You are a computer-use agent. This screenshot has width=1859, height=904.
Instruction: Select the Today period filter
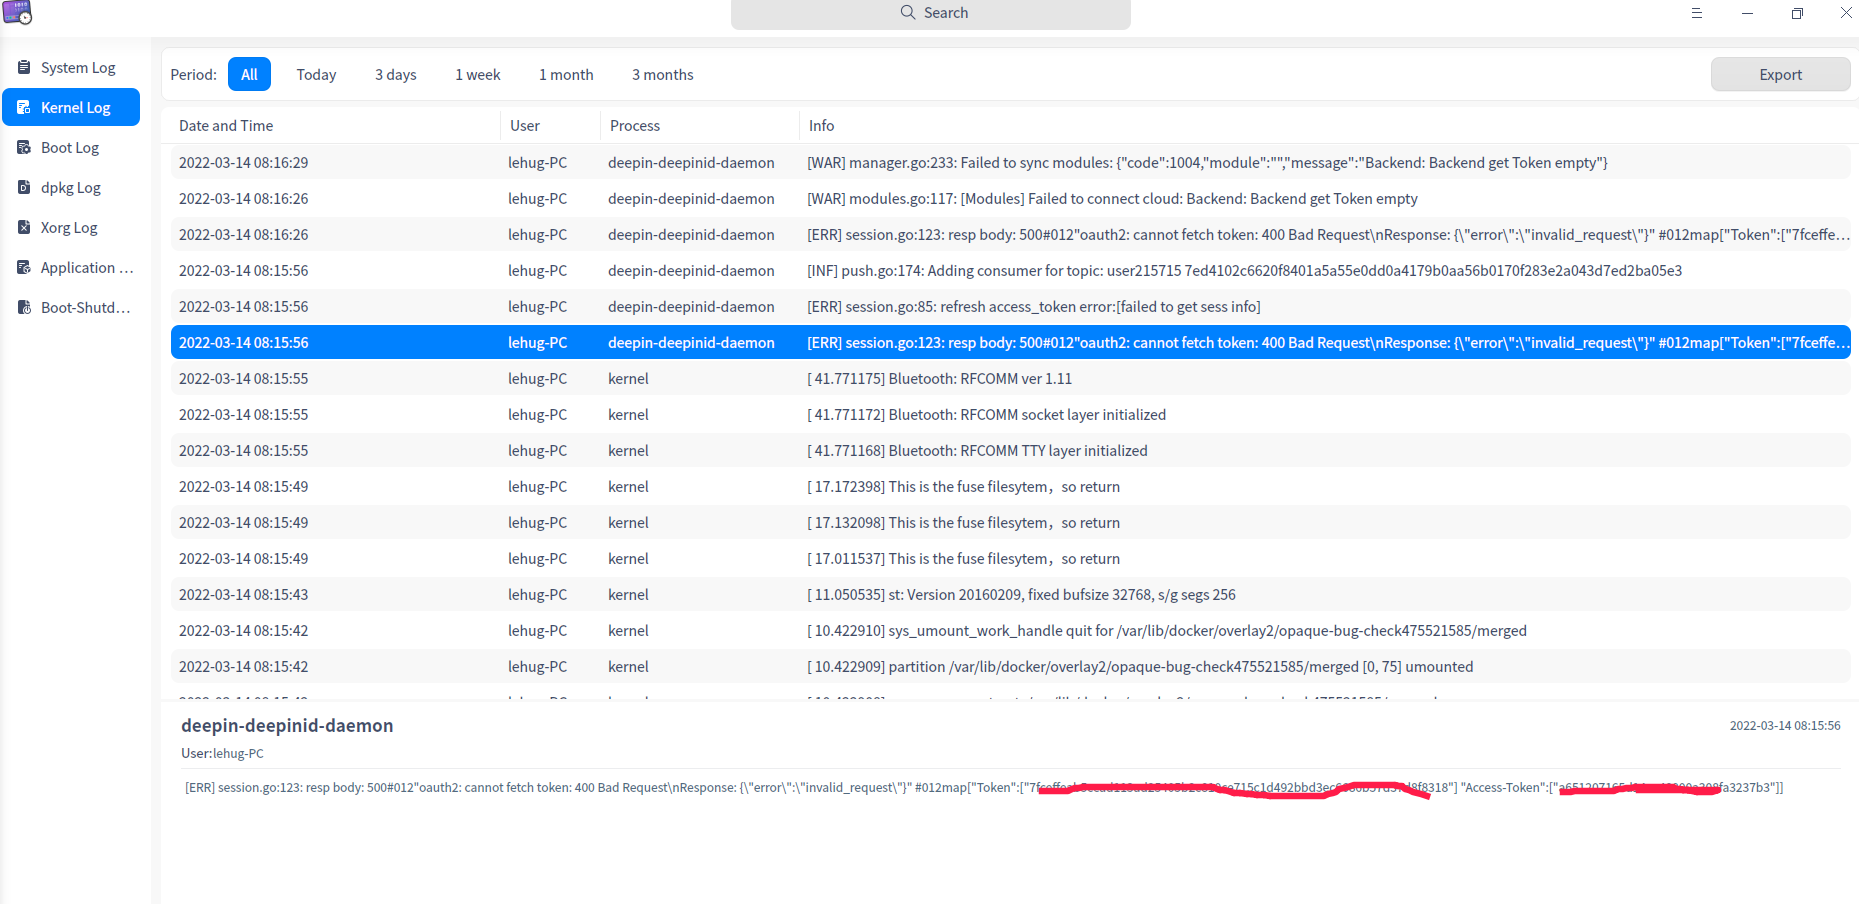tap(316, 74)
